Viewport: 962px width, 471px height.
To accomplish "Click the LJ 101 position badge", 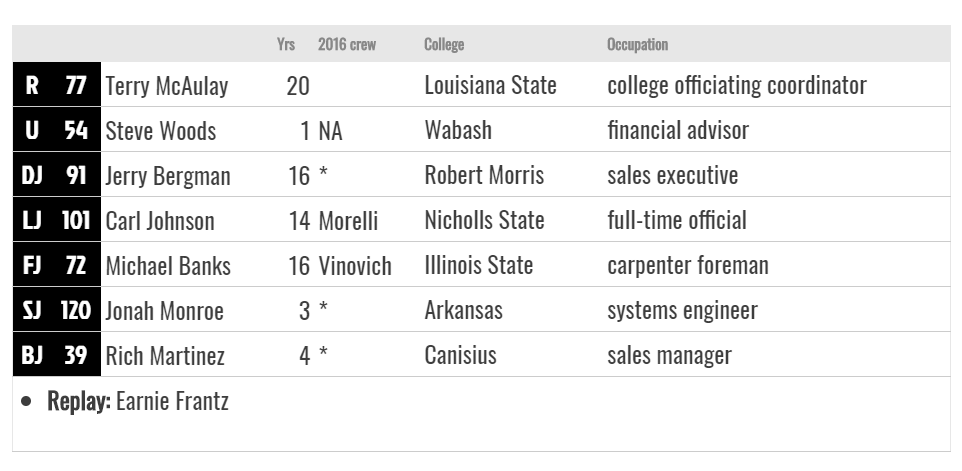I will pos(56,220).
